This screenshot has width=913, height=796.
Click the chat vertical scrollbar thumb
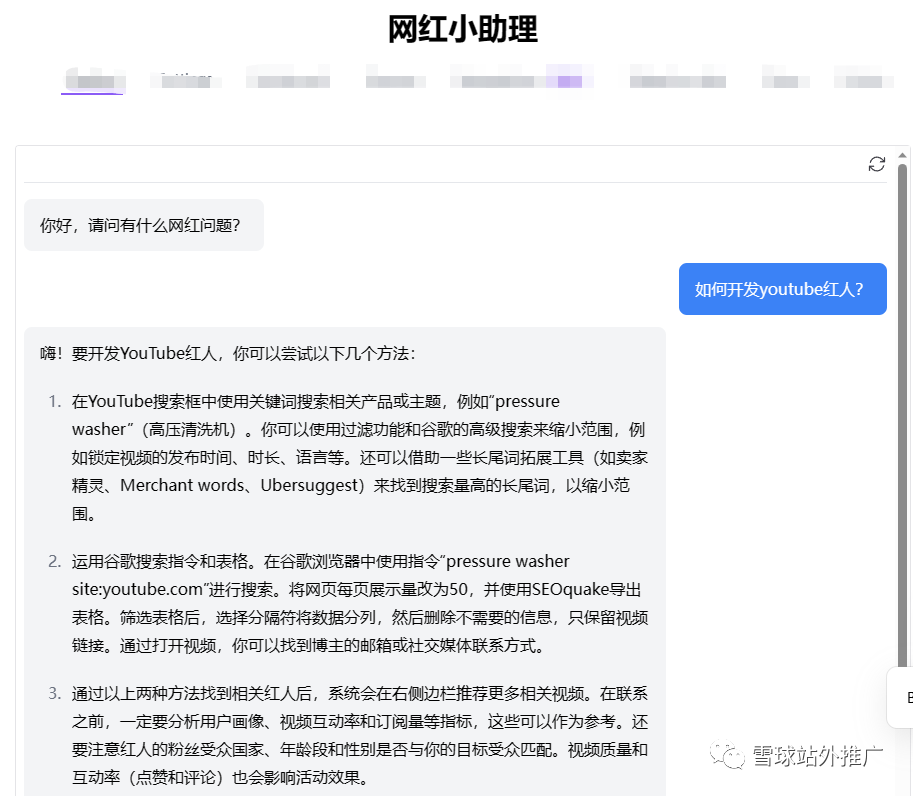coord(903,415)
